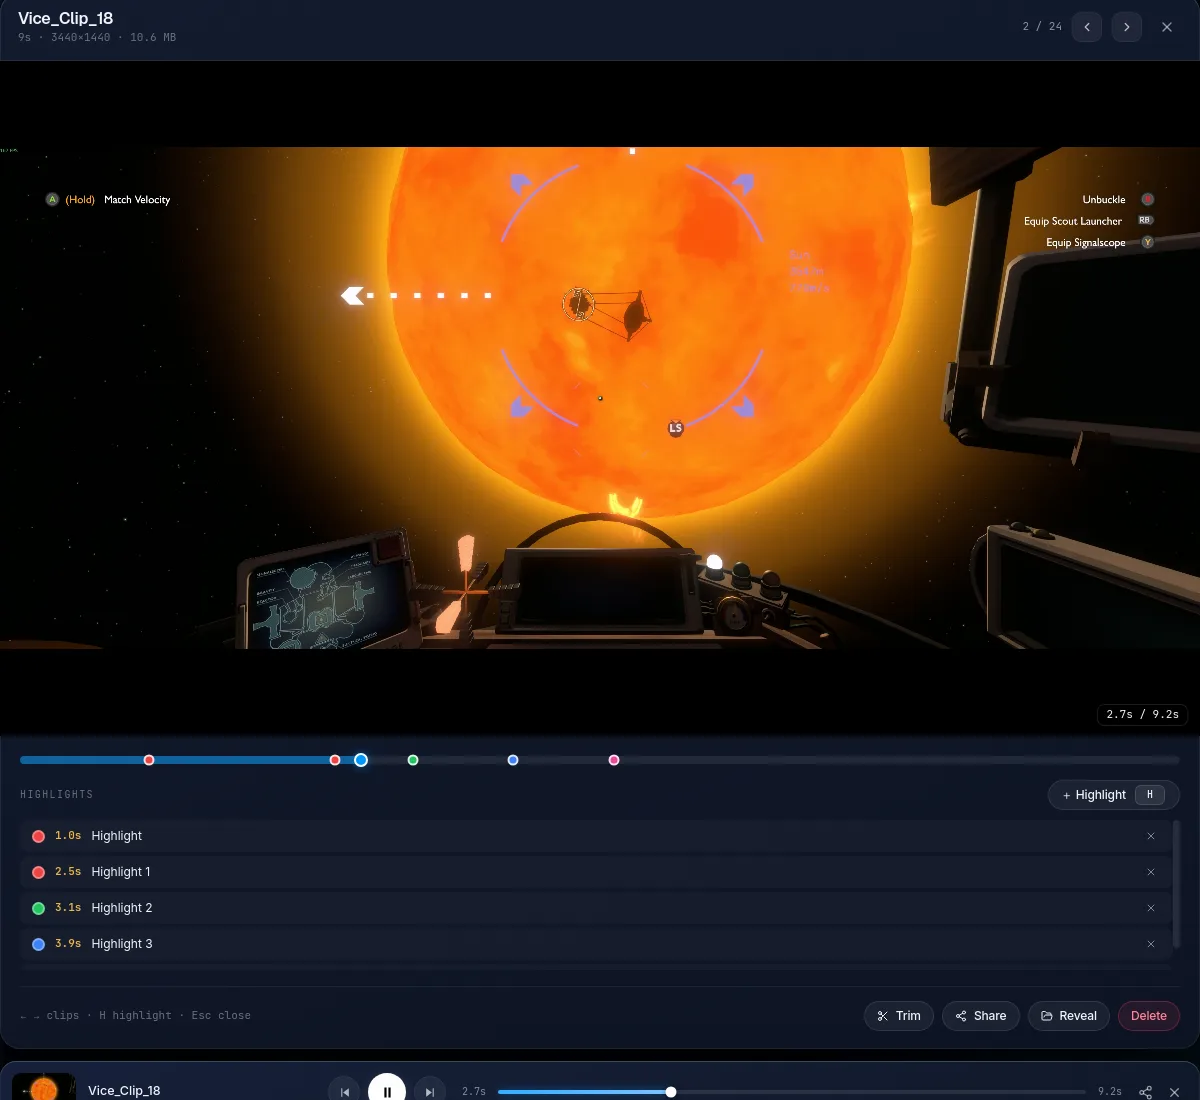Click the highlights list scrollbar
This screenshot has height=1100, width=1200.
(1176, 884)
